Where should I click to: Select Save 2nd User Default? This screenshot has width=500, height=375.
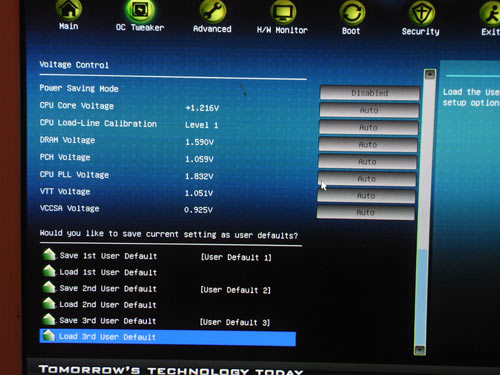[x=108, y=289]
